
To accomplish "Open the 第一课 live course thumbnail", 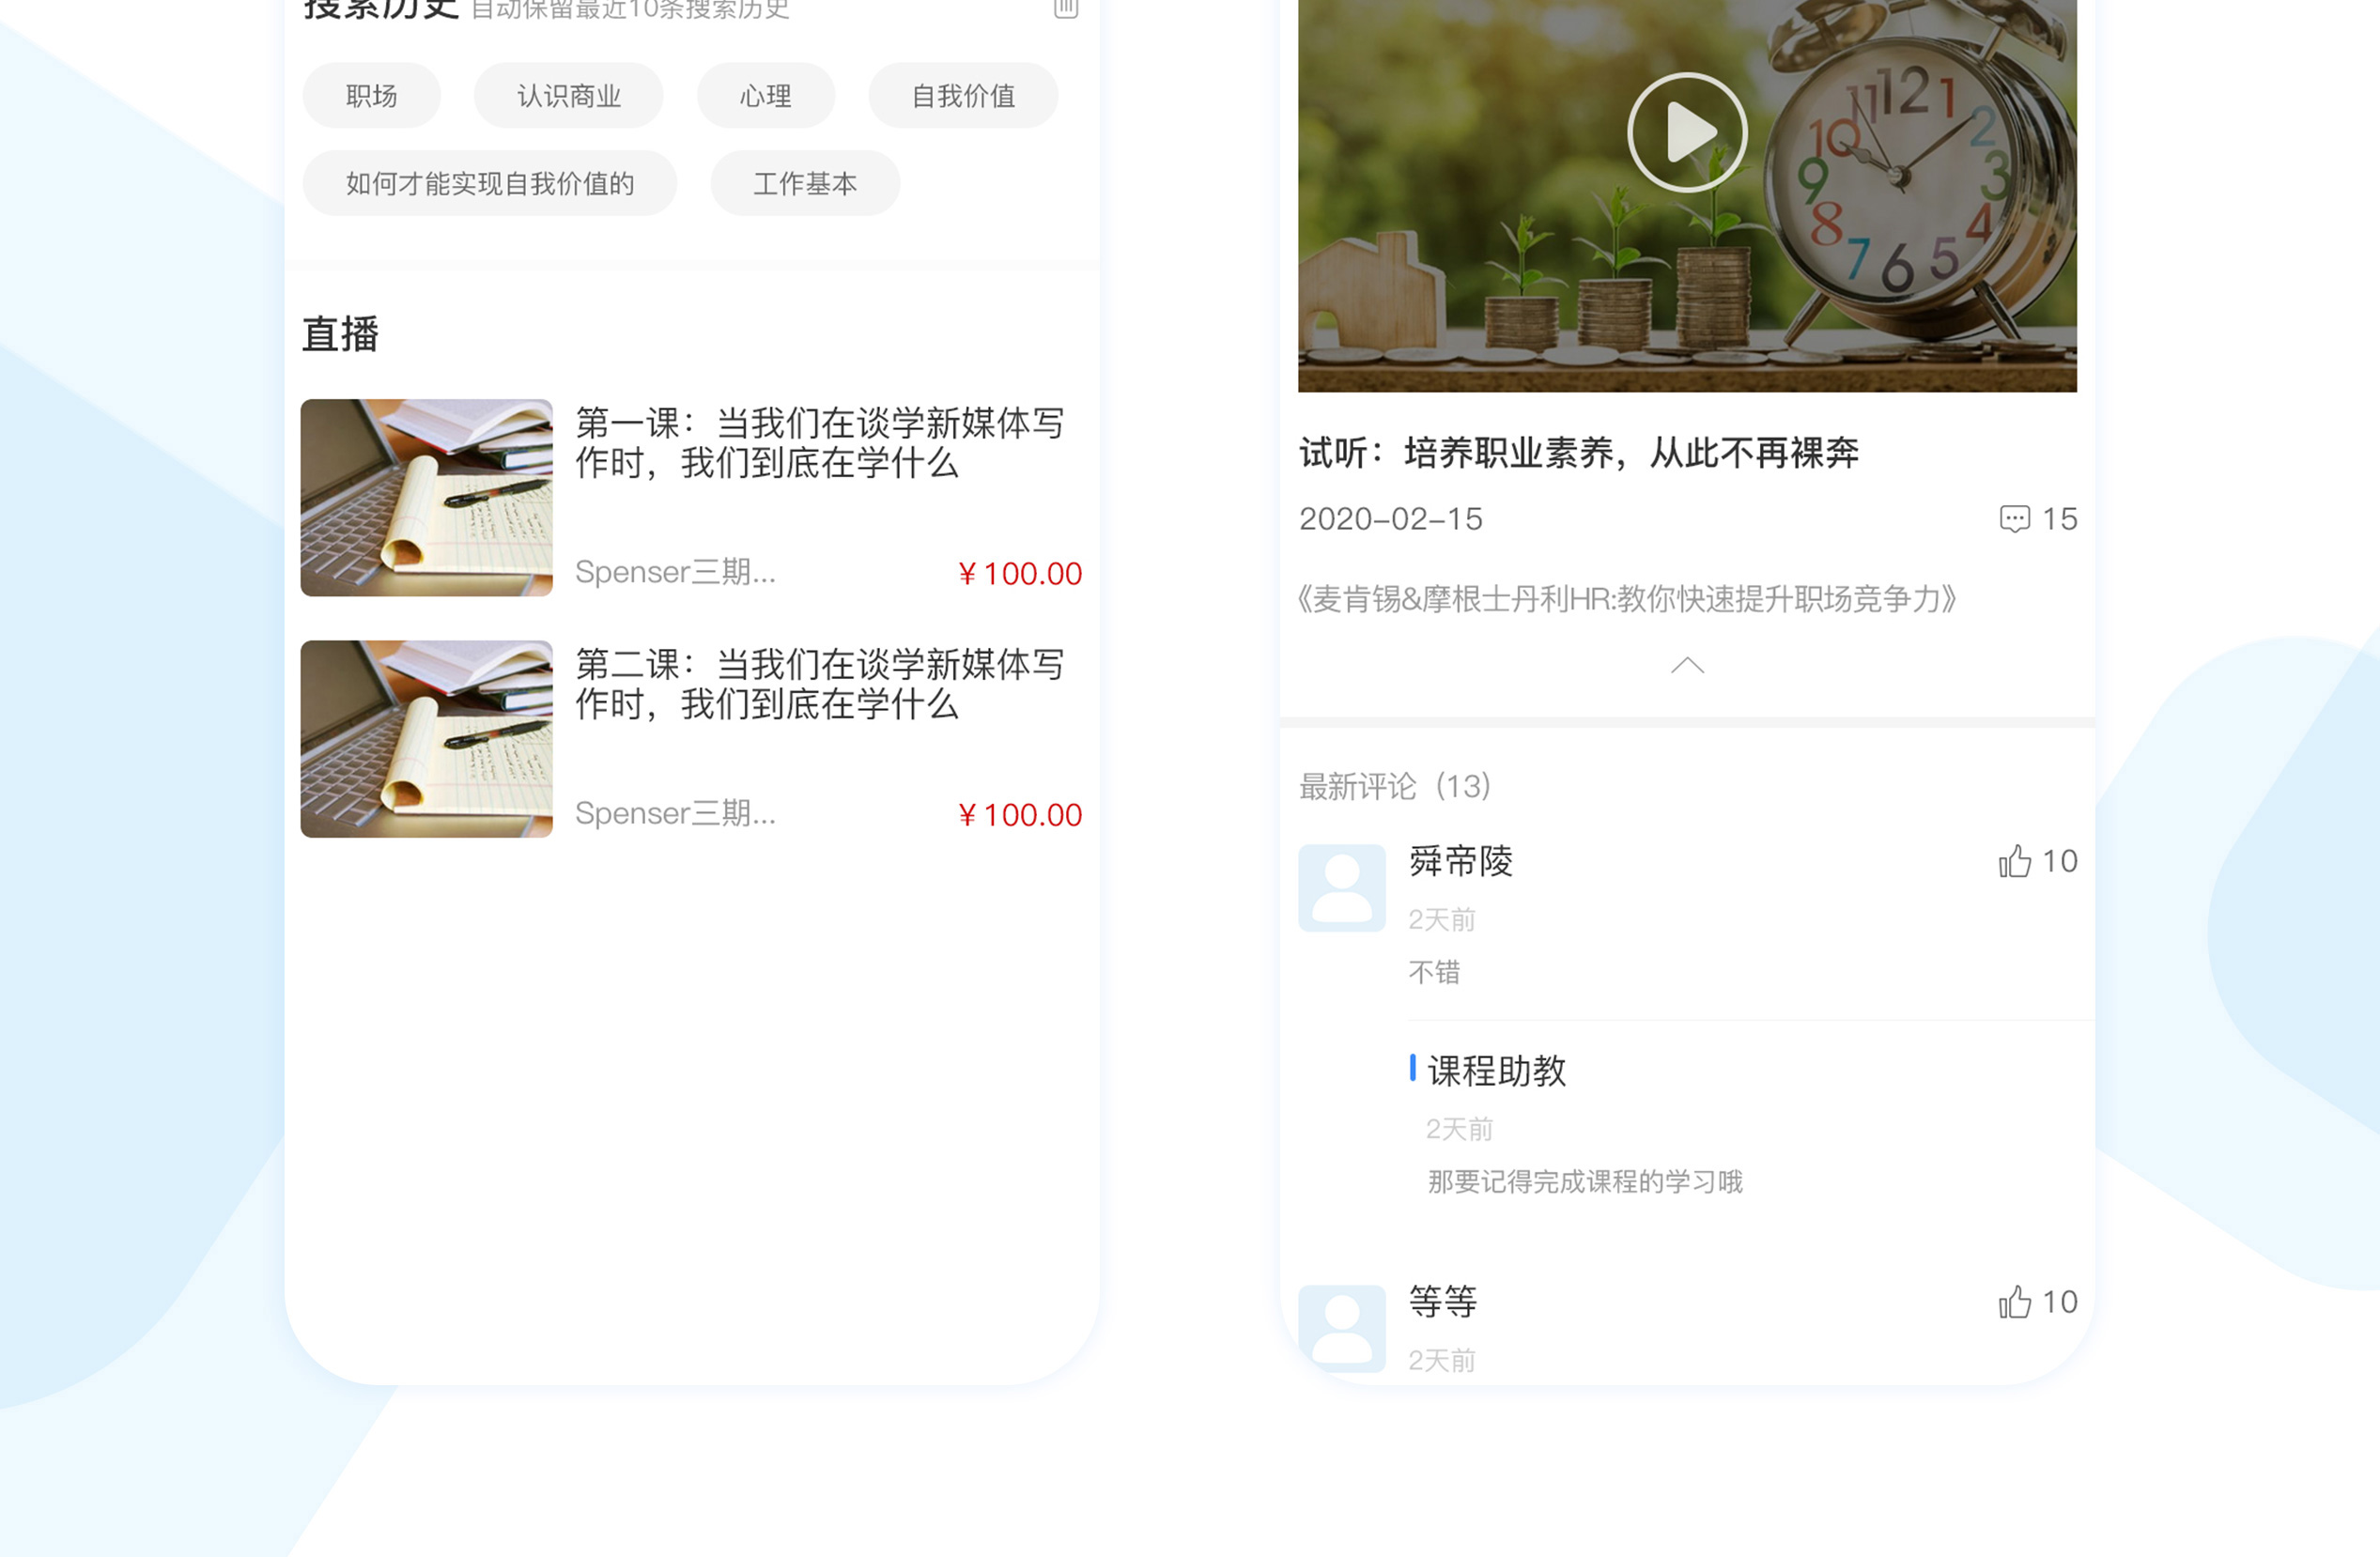I will pos(426,498).
